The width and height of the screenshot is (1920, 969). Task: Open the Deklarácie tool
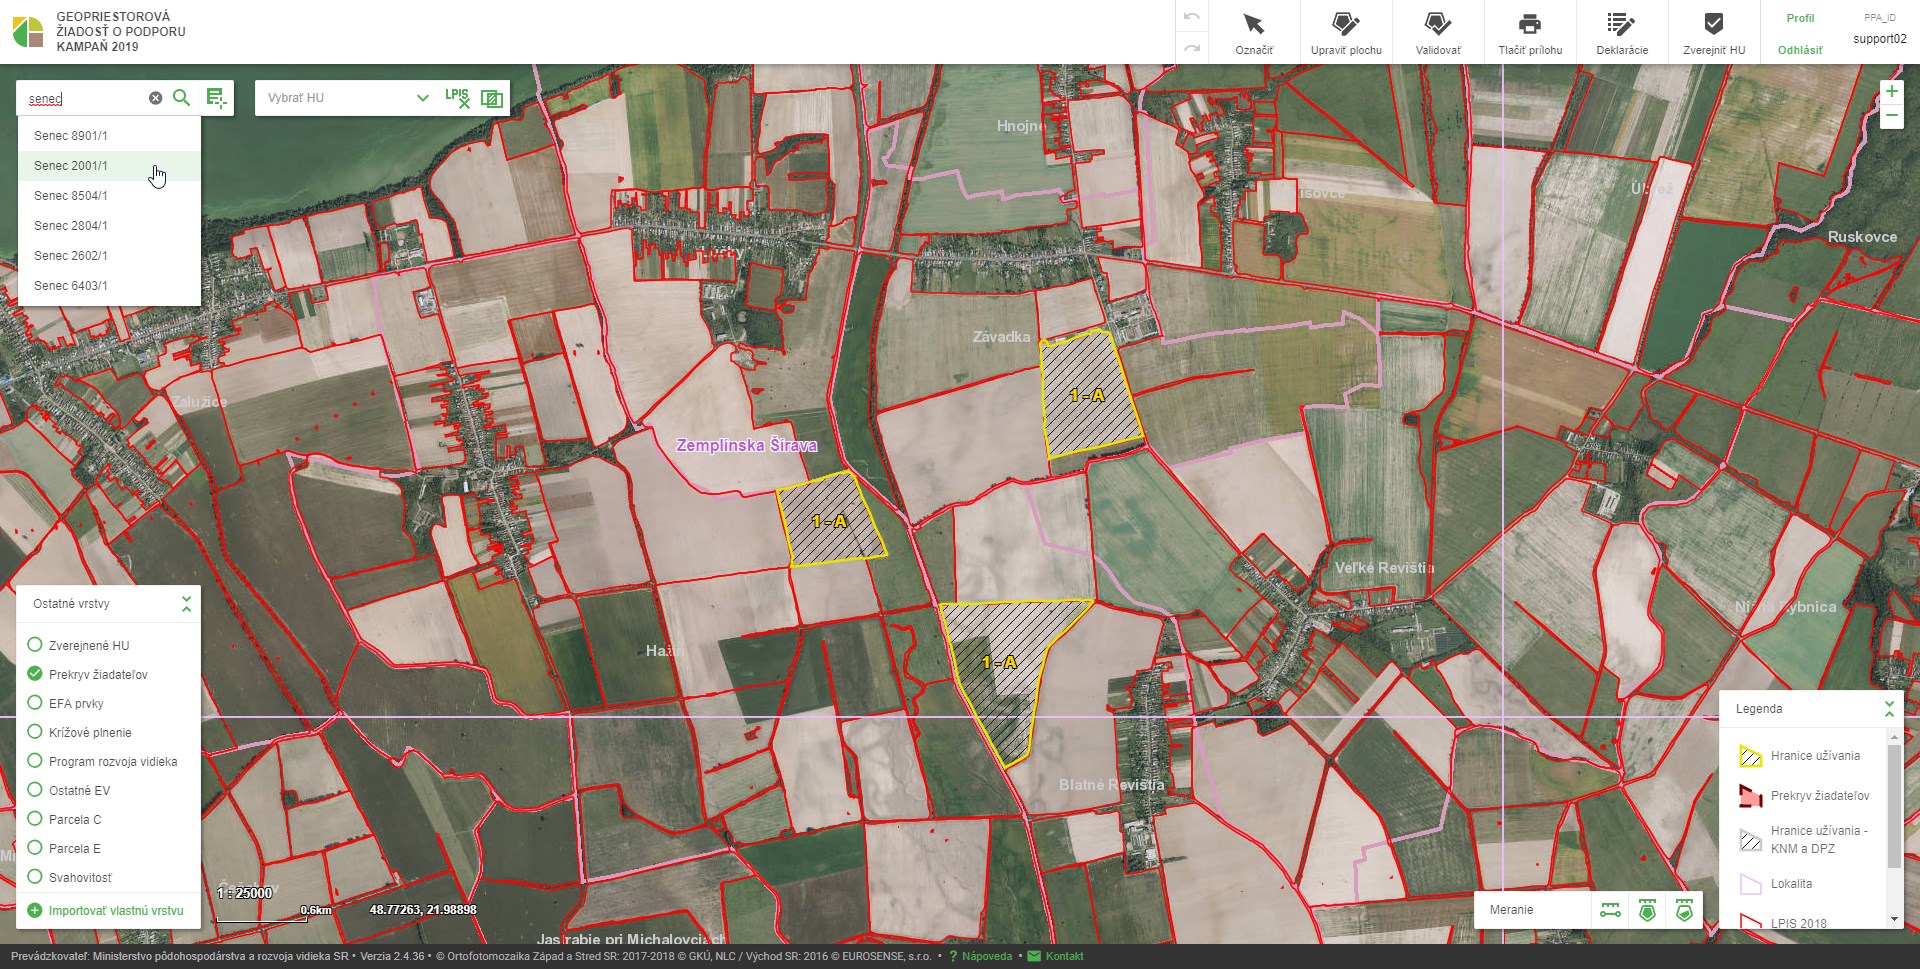click(1622, 33)
